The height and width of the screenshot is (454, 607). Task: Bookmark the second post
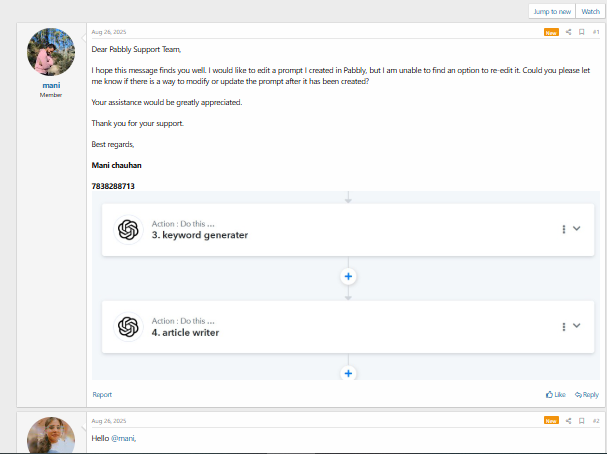[581, 421]
